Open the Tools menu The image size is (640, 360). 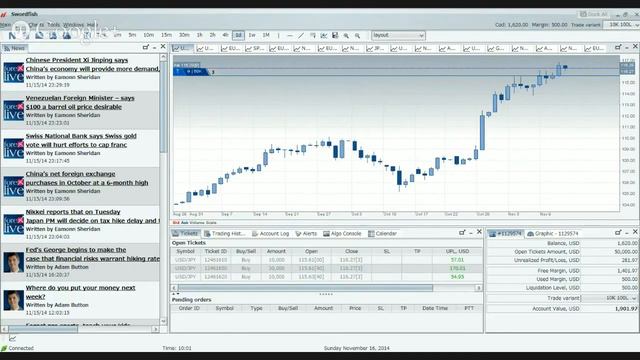pyautogui.click(x=53, y=25)
